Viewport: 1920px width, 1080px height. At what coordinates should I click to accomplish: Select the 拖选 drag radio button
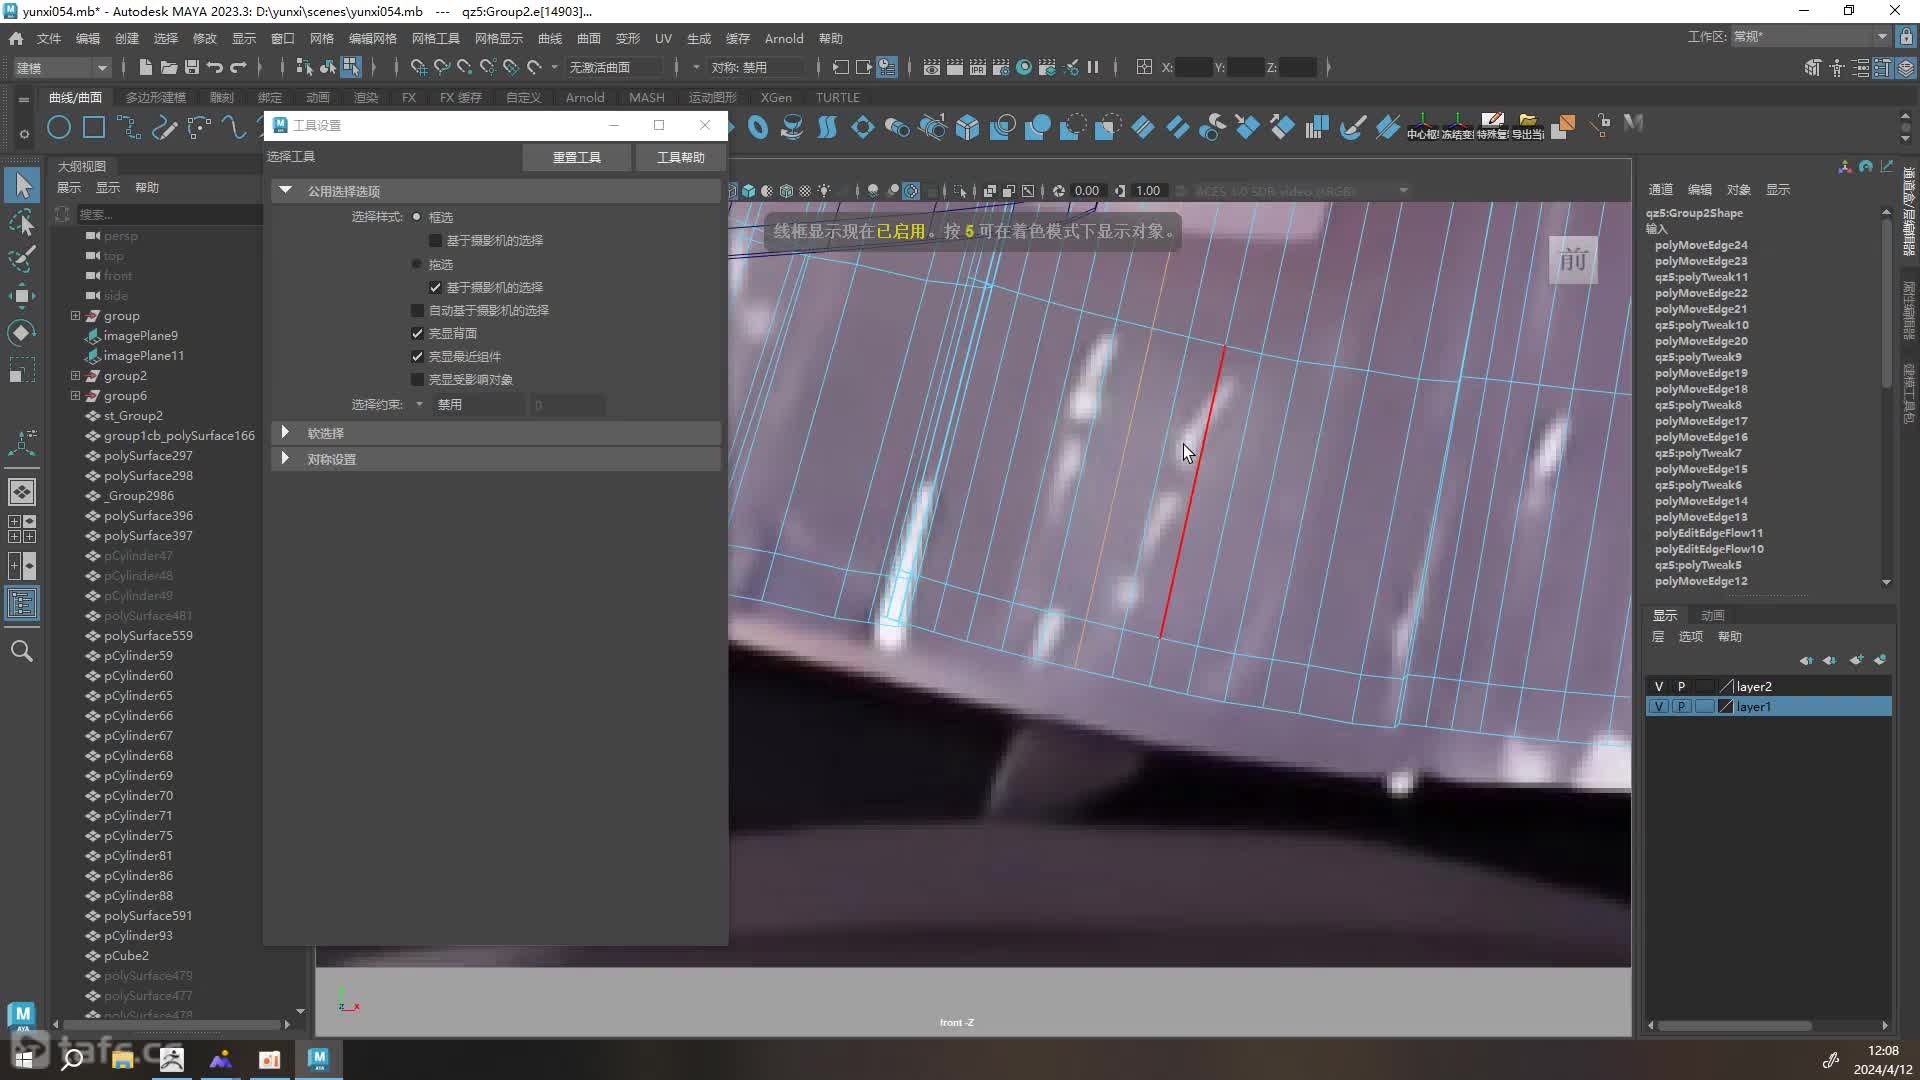coord(417,264)
